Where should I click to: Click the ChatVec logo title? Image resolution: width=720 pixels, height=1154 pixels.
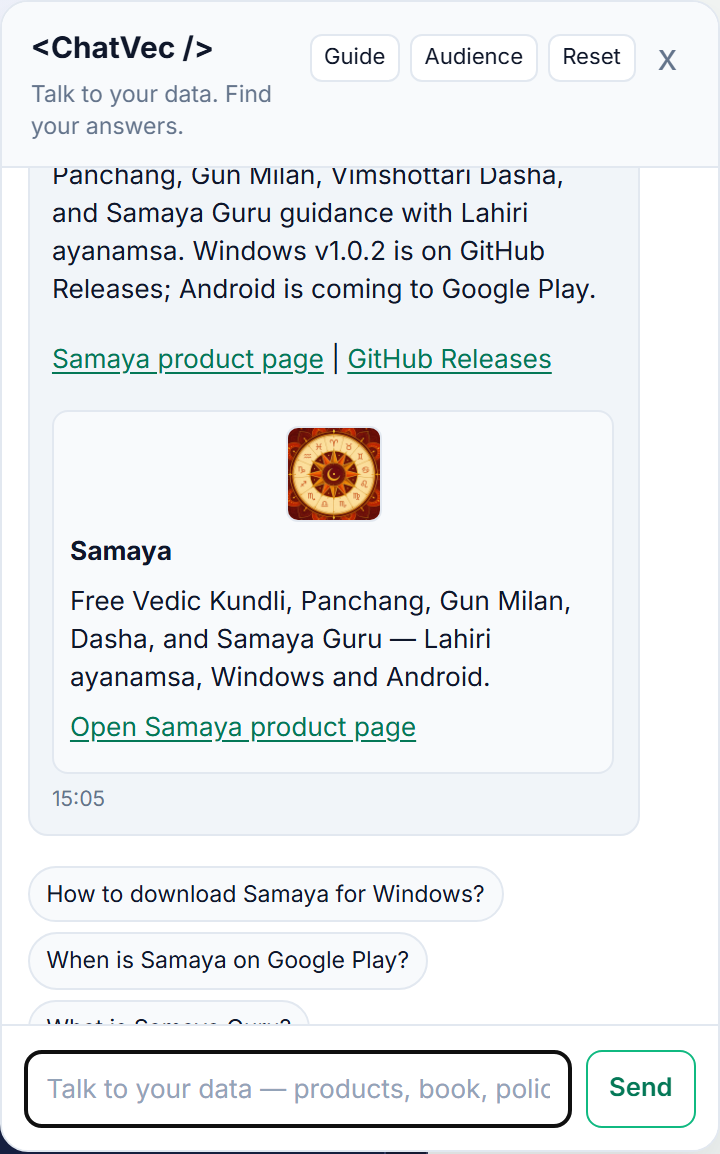tap(122, 49)
